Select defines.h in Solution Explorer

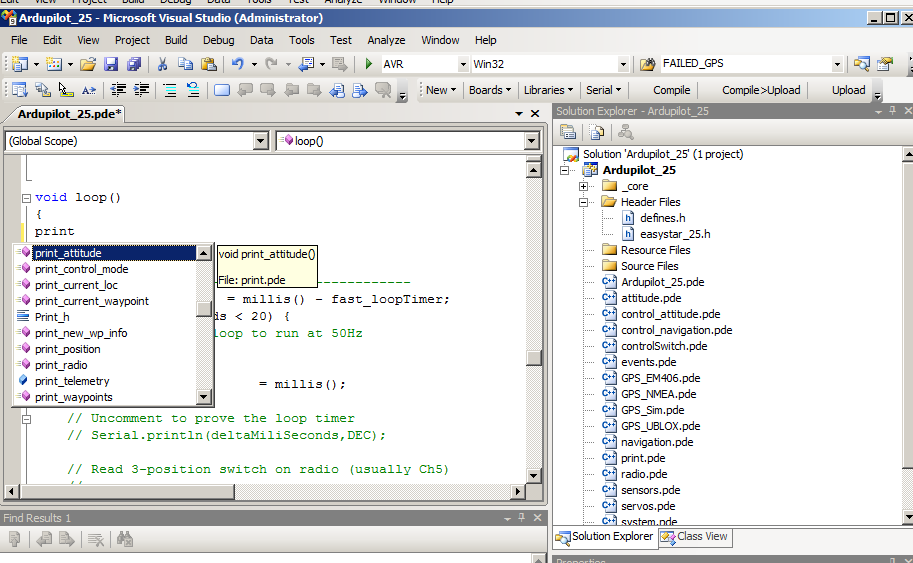coord(663,218)
